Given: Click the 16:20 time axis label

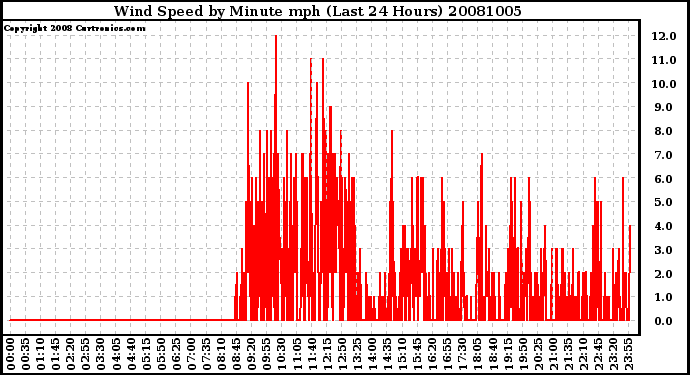Looking at the screenshot, I should point(432,354).
